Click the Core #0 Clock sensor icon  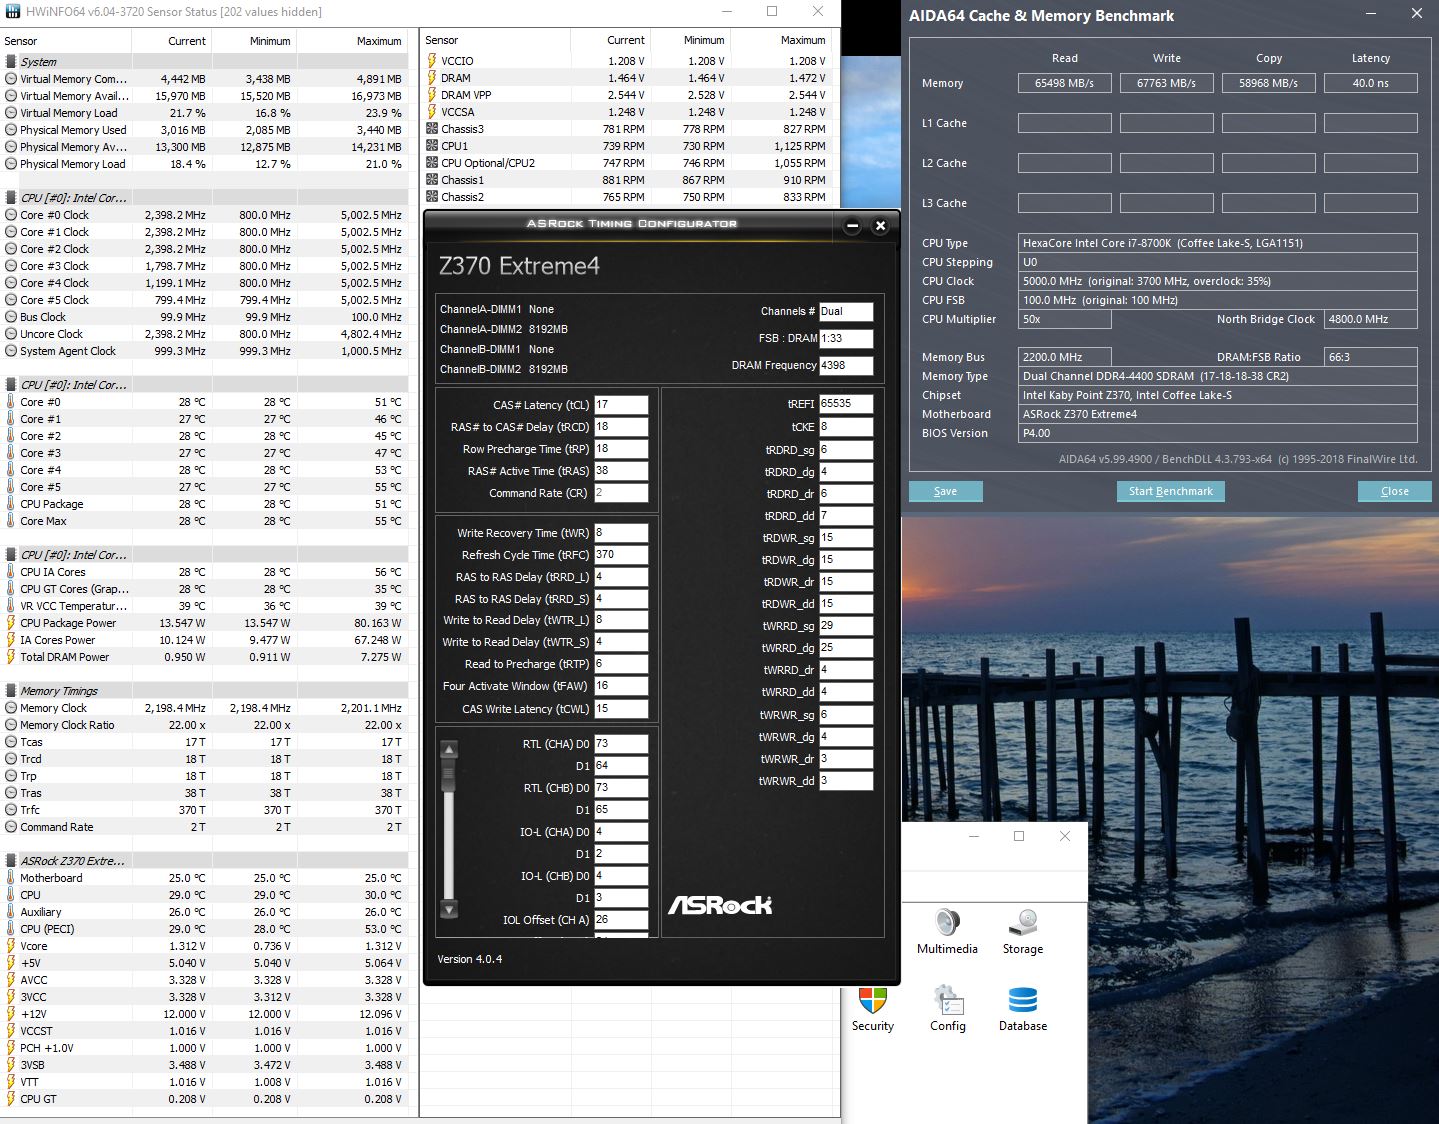coord(11,215)
